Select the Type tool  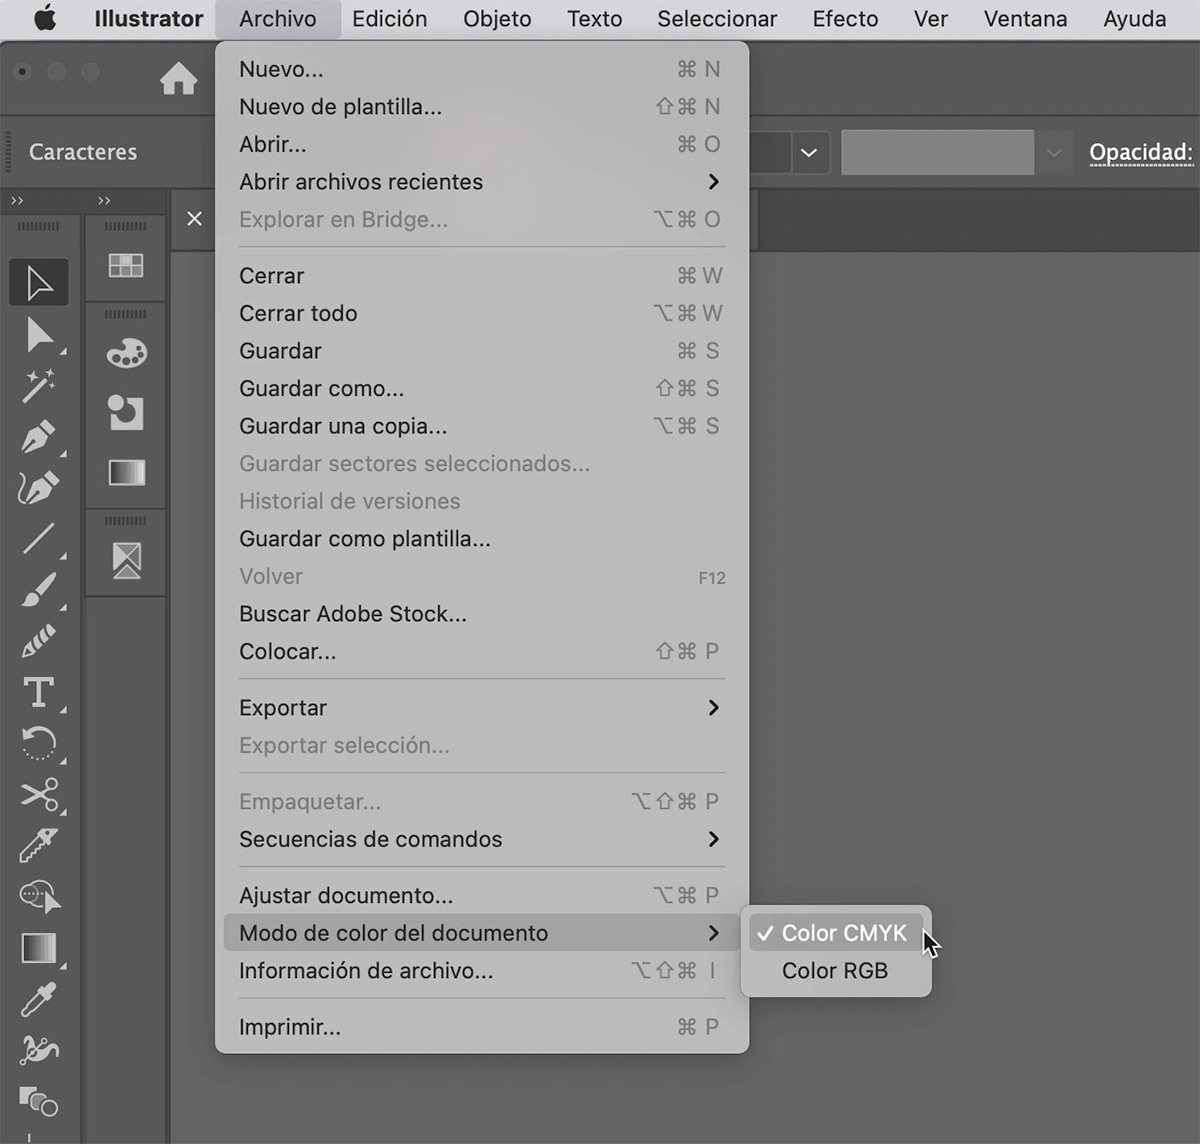point(39,692)
